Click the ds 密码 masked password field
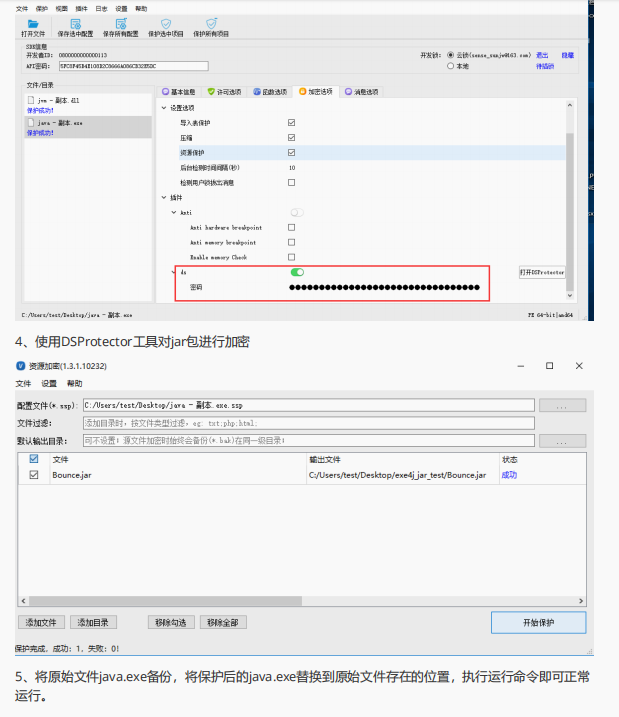 (x=384, y=287)
